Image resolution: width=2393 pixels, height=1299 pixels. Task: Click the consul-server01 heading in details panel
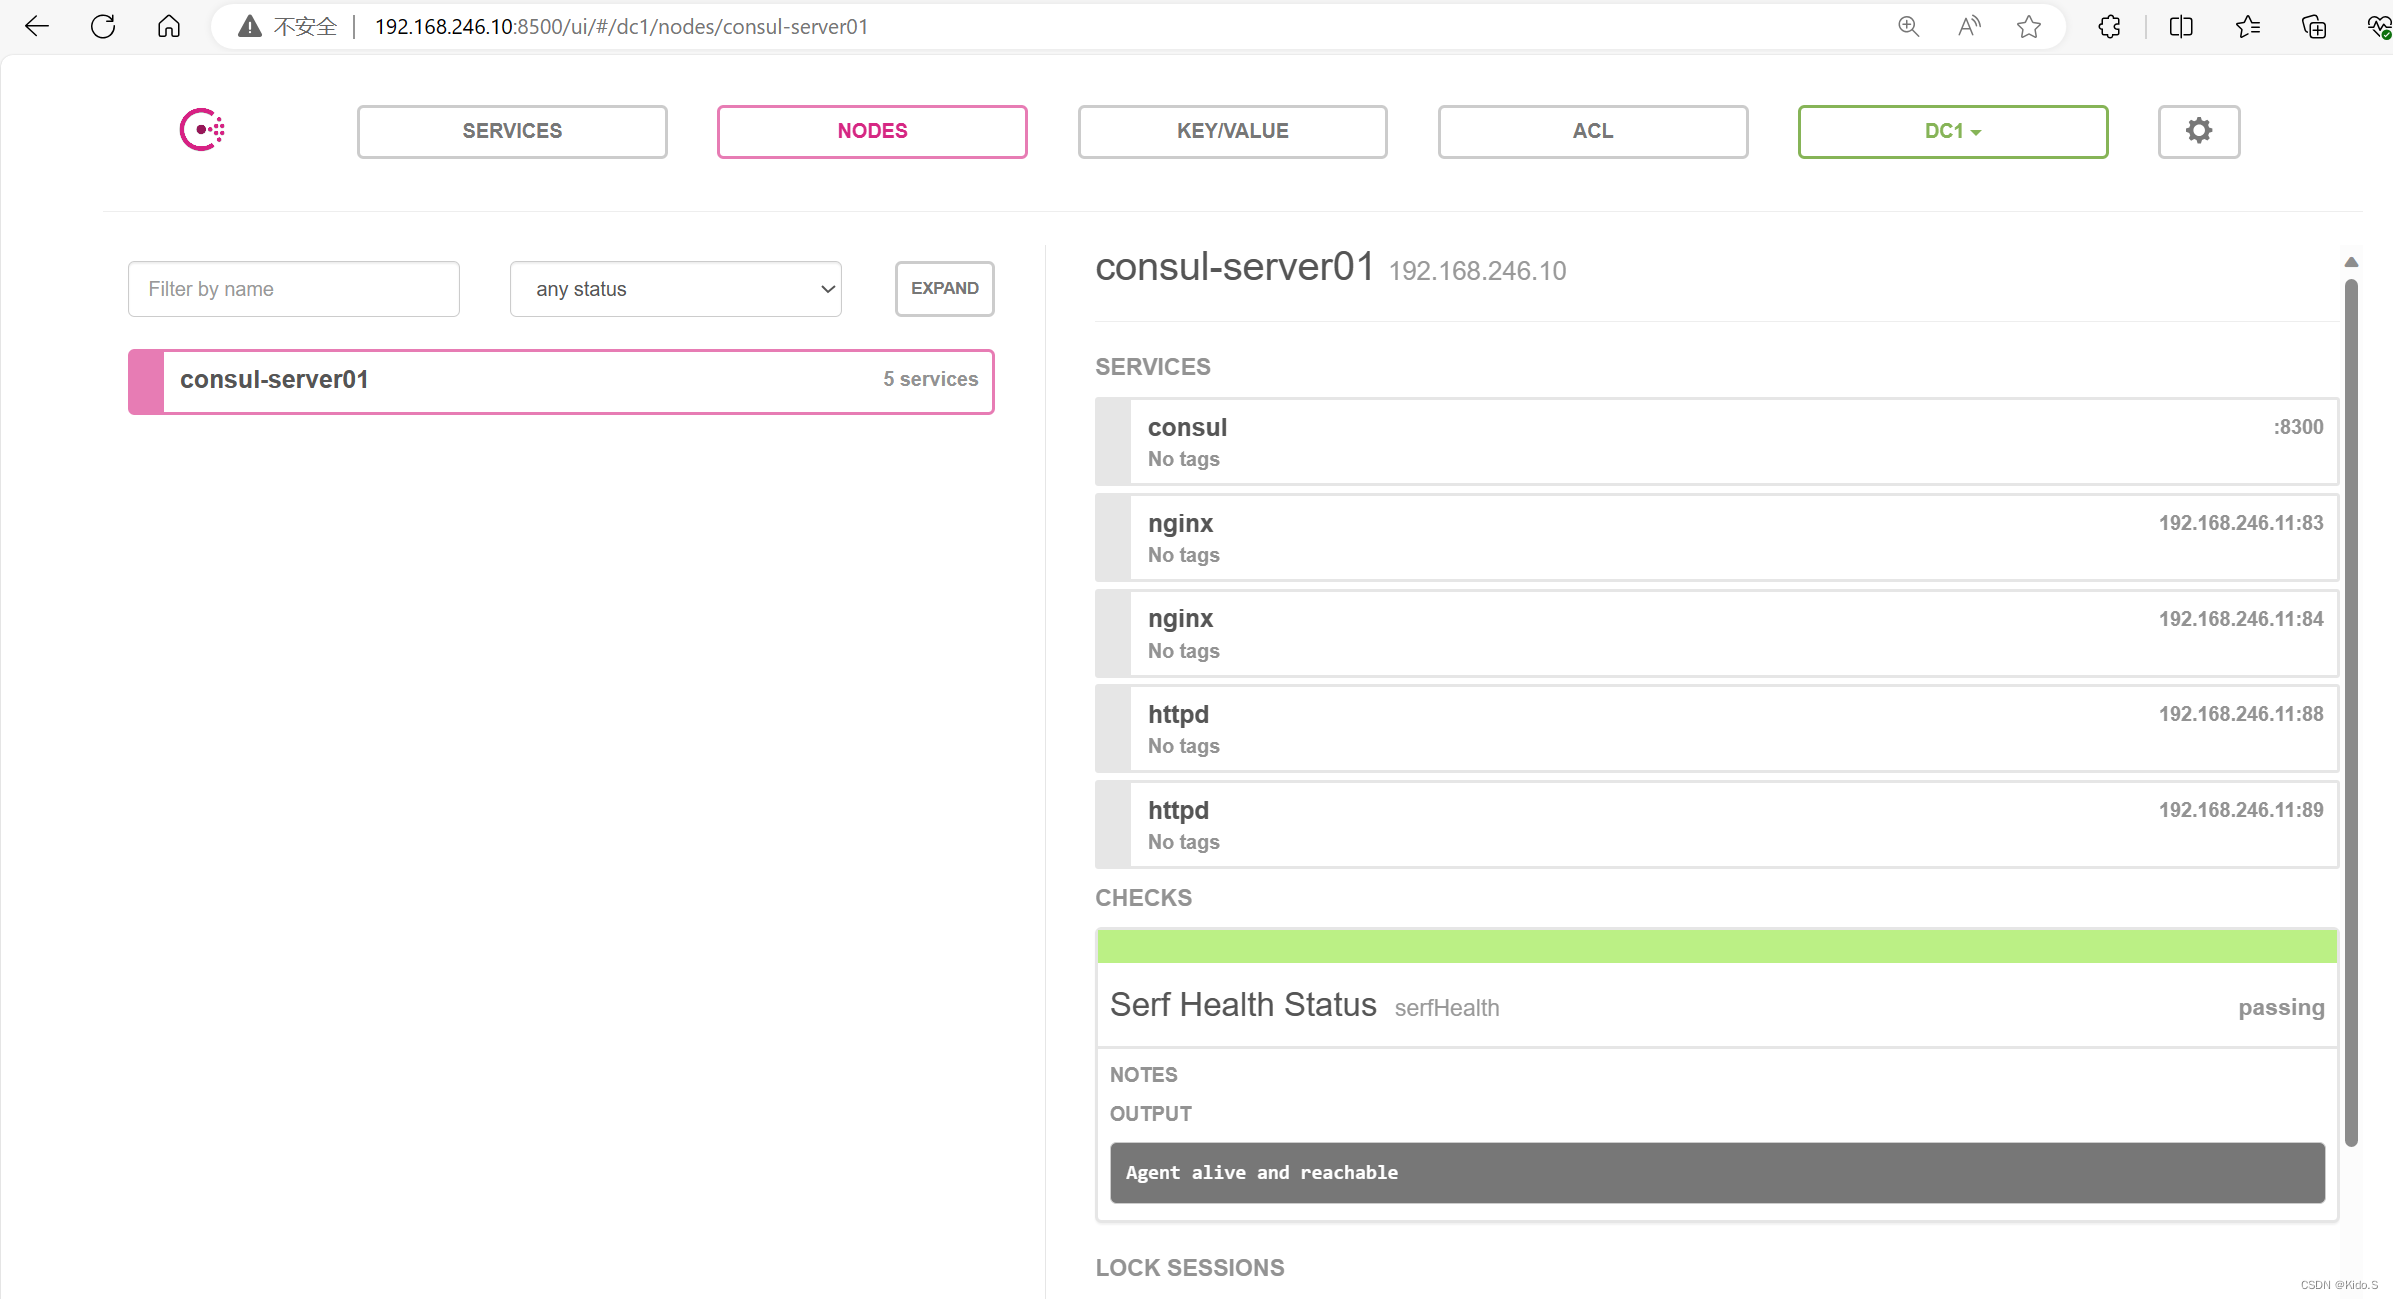(x=1235, y=267)
